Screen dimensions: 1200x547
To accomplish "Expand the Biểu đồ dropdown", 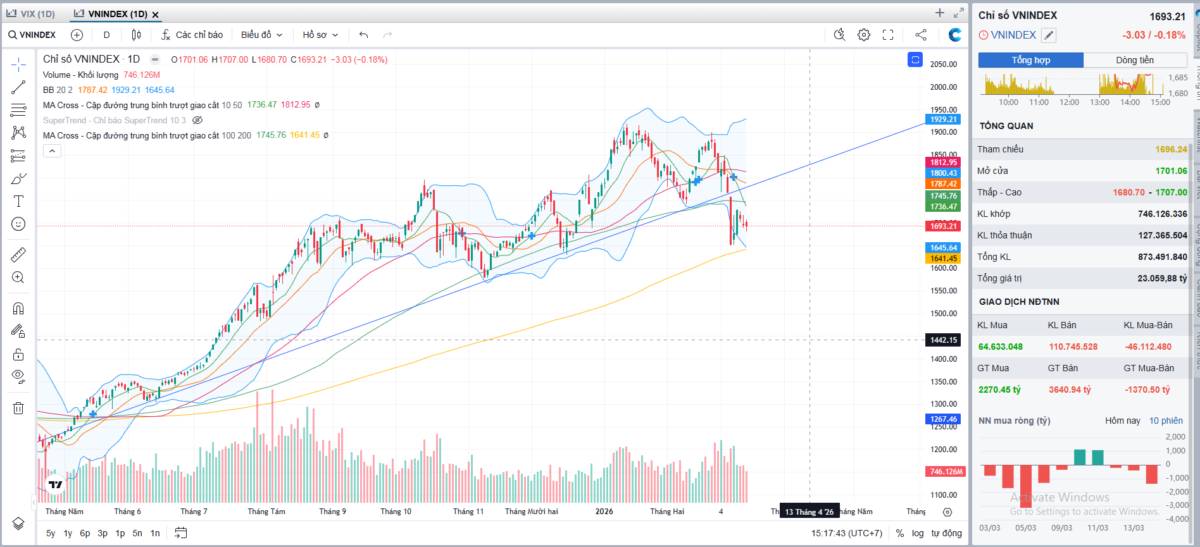I will pos(261,34).
